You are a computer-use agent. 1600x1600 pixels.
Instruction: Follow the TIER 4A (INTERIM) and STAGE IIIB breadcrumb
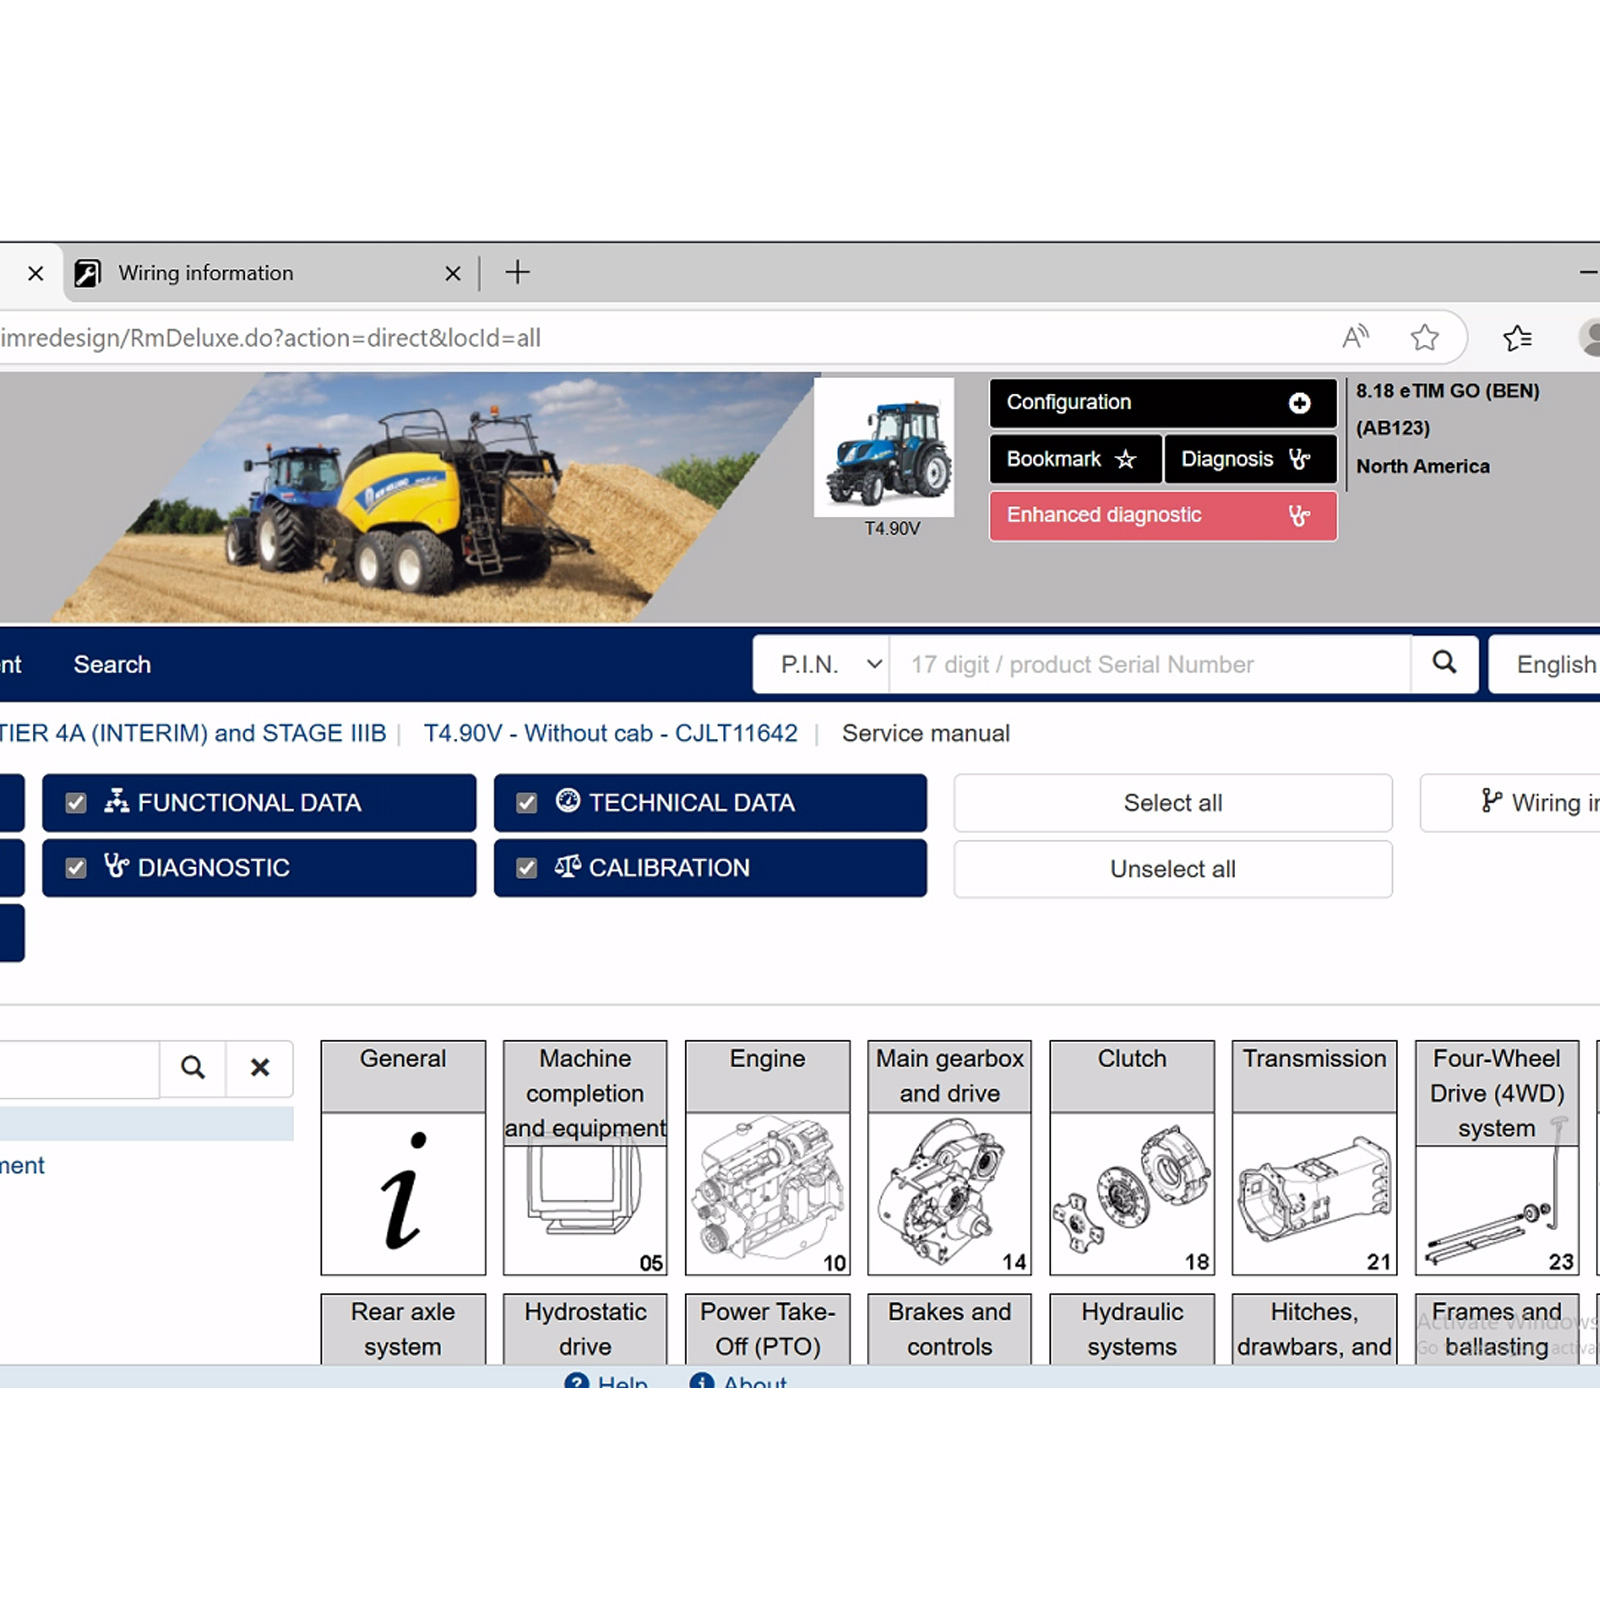[193, 733]
